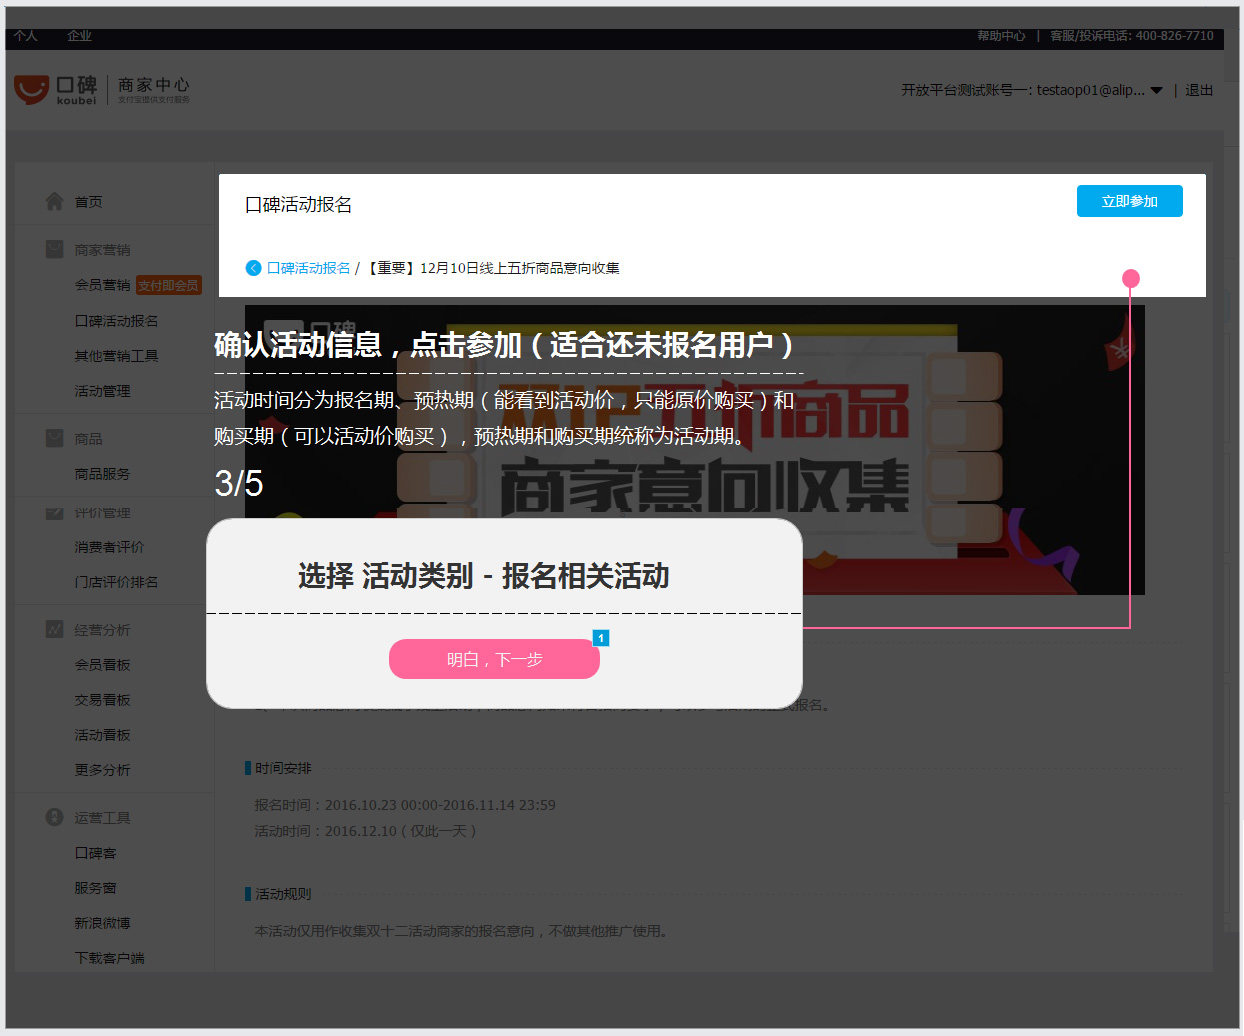
Task: Open 会员看板 in the sidebar
Action: [x=102, y=665]
